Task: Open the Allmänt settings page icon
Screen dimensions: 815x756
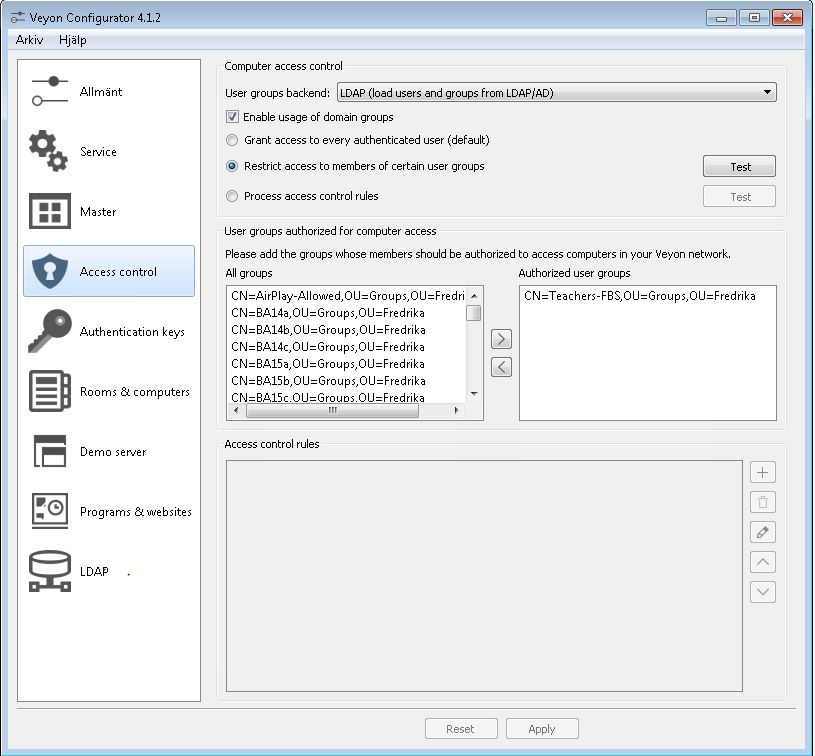Action: [49, 91]
